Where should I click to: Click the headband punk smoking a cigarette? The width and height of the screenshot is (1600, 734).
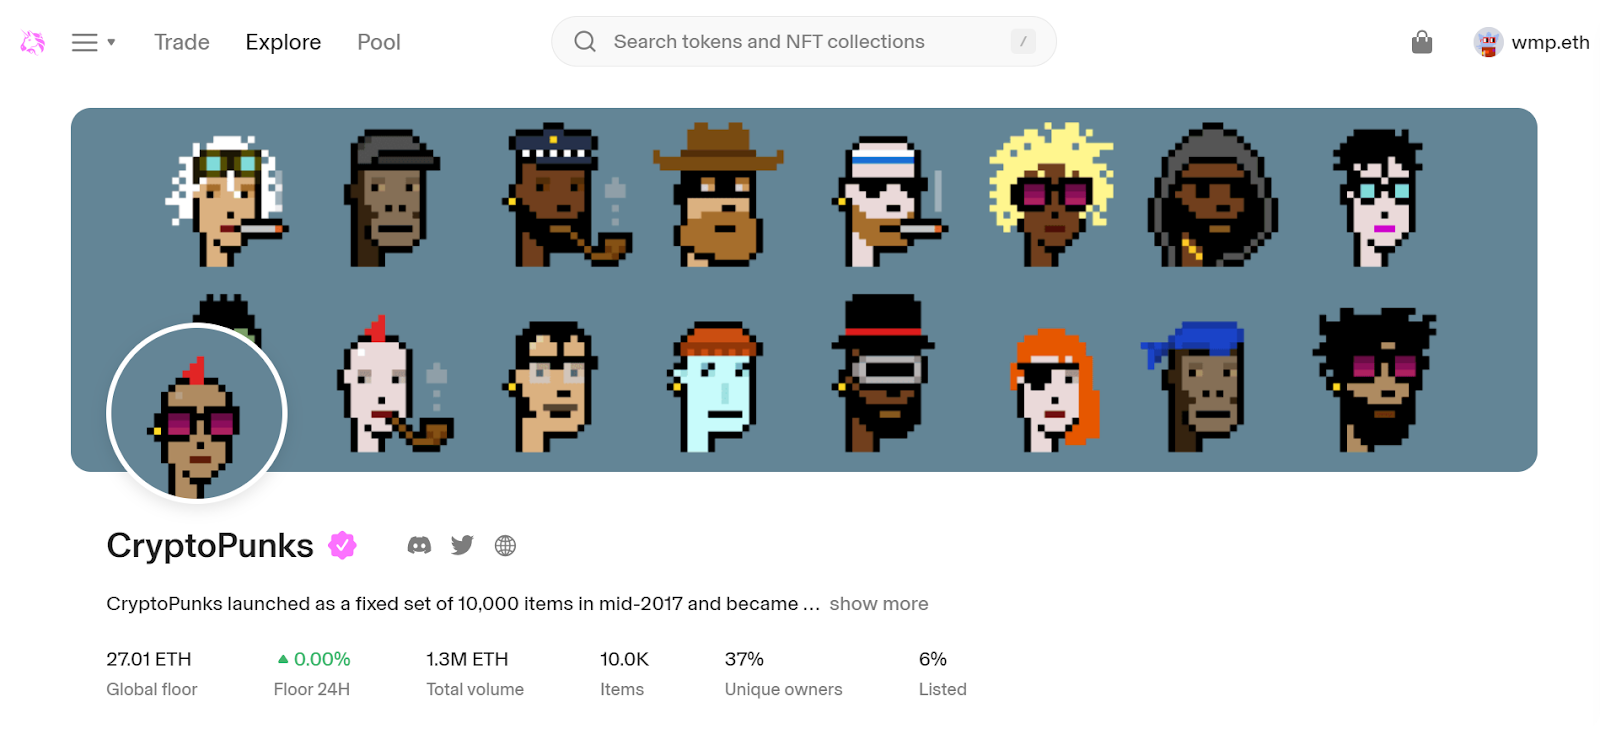tap(888, 202)
